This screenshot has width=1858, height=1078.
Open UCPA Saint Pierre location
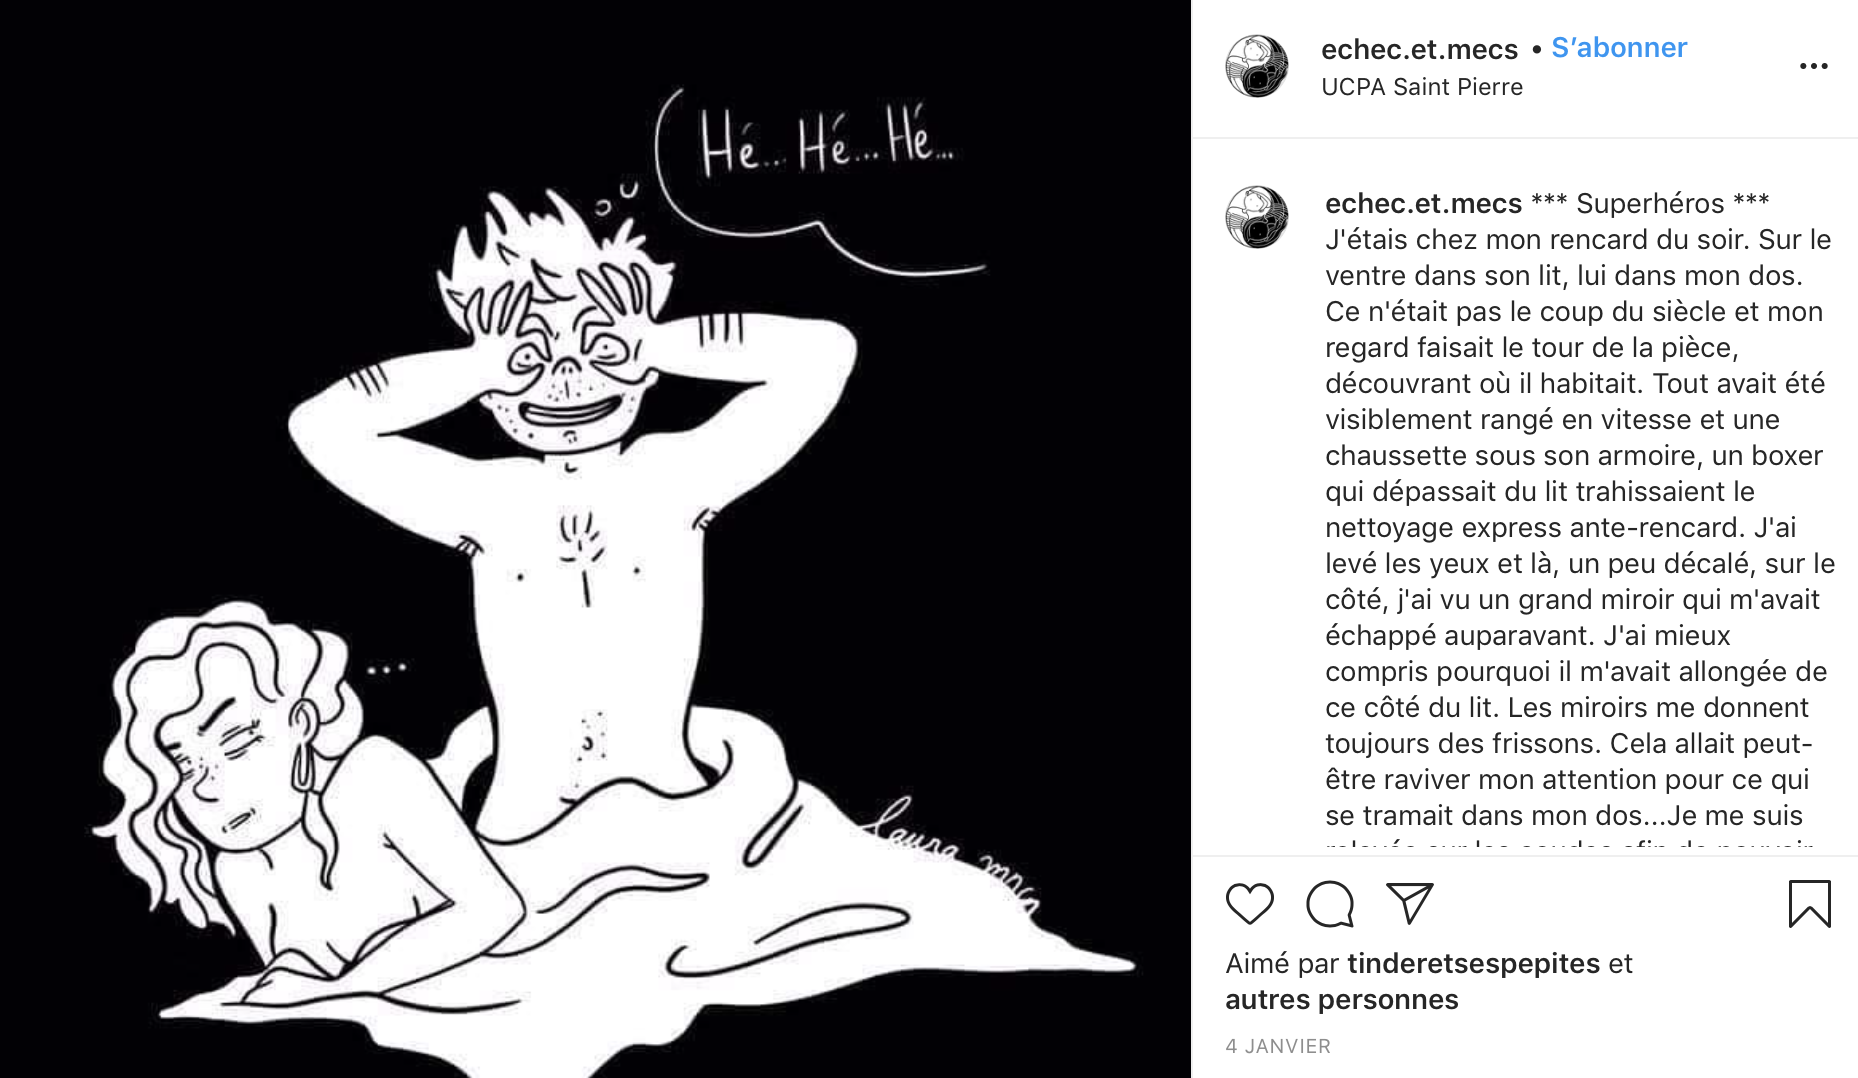coord(1422,87)
